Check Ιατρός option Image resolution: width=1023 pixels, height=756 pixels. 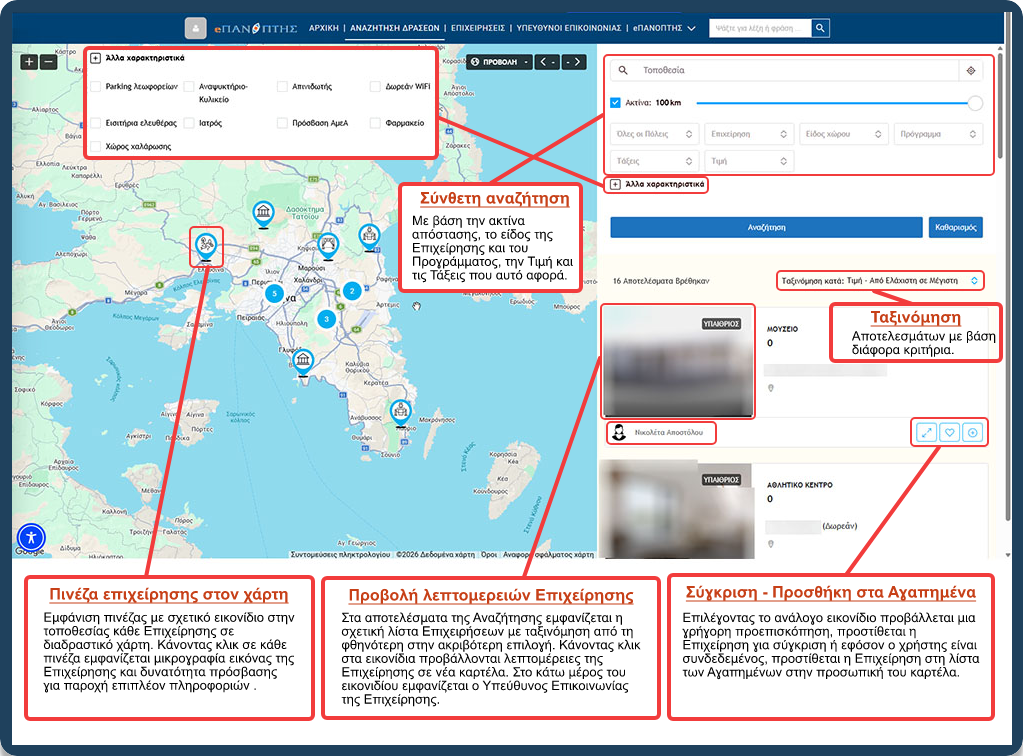coord(189,123)
